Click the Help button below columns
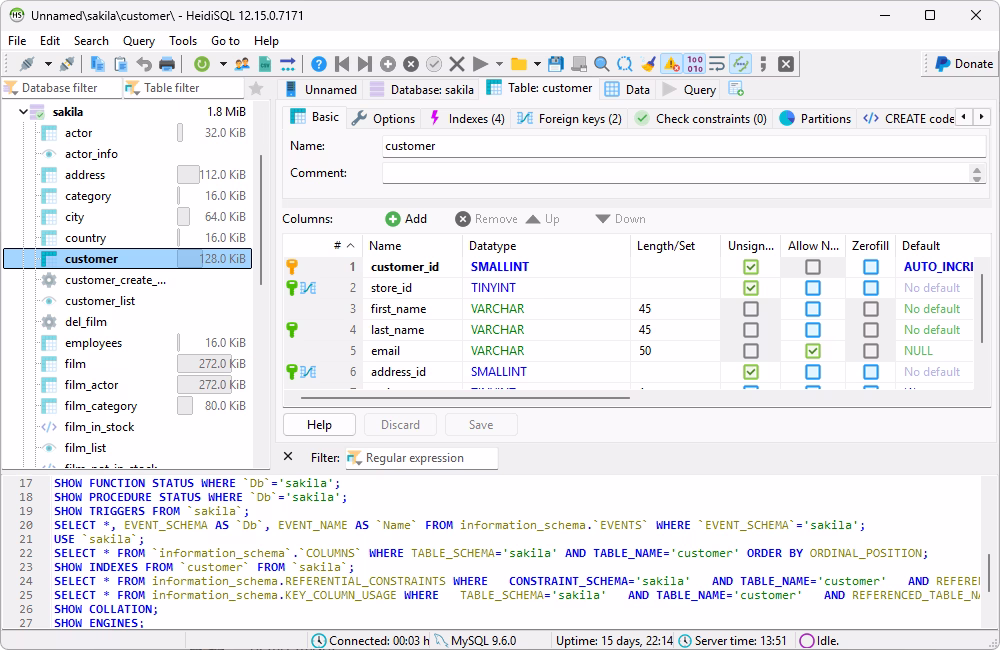Image resolution: width=1000 pixels, height=650 pixels. pyautogui.click(x=319, y=425)
